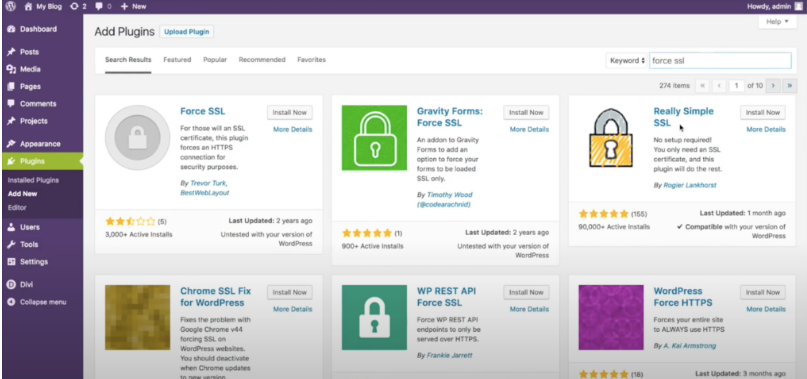This screenshot has width=807, height=379.
Task: Switch to Popular tab
Action: tap(215, 60)
